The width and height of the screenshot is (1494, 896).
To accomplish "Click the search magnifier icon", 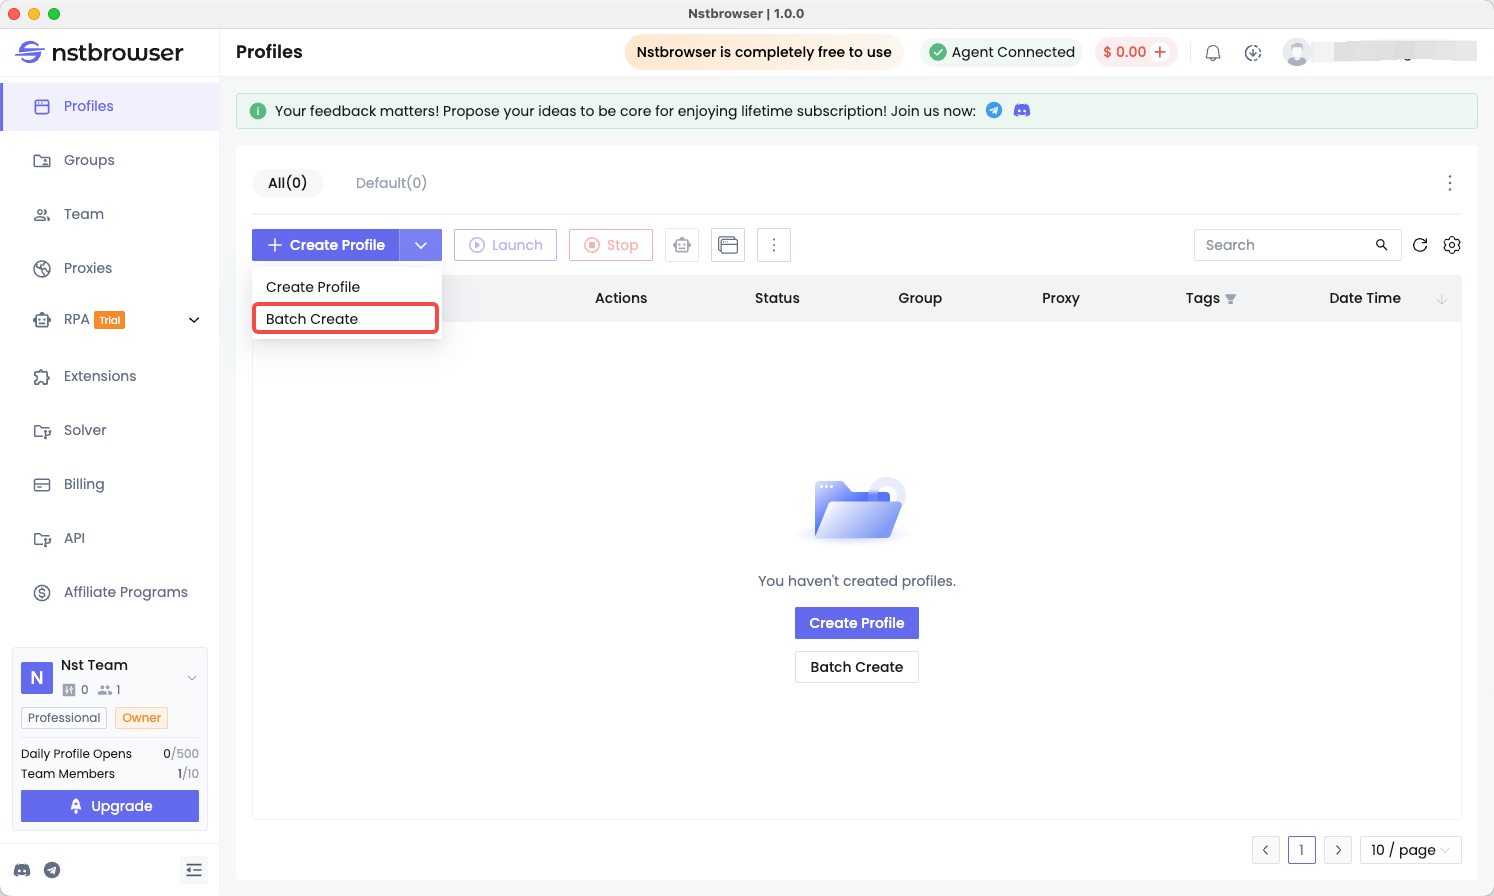I will [x=1382, y=245].
